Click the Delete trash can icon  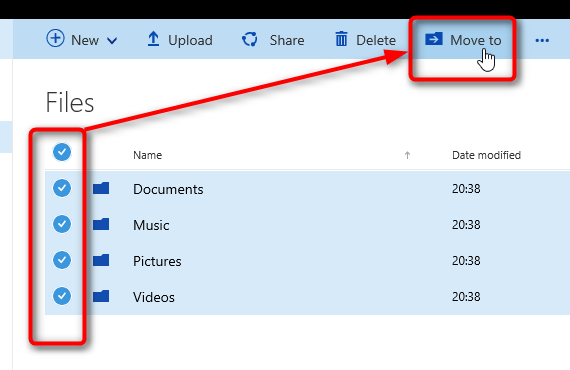(341, 39)
